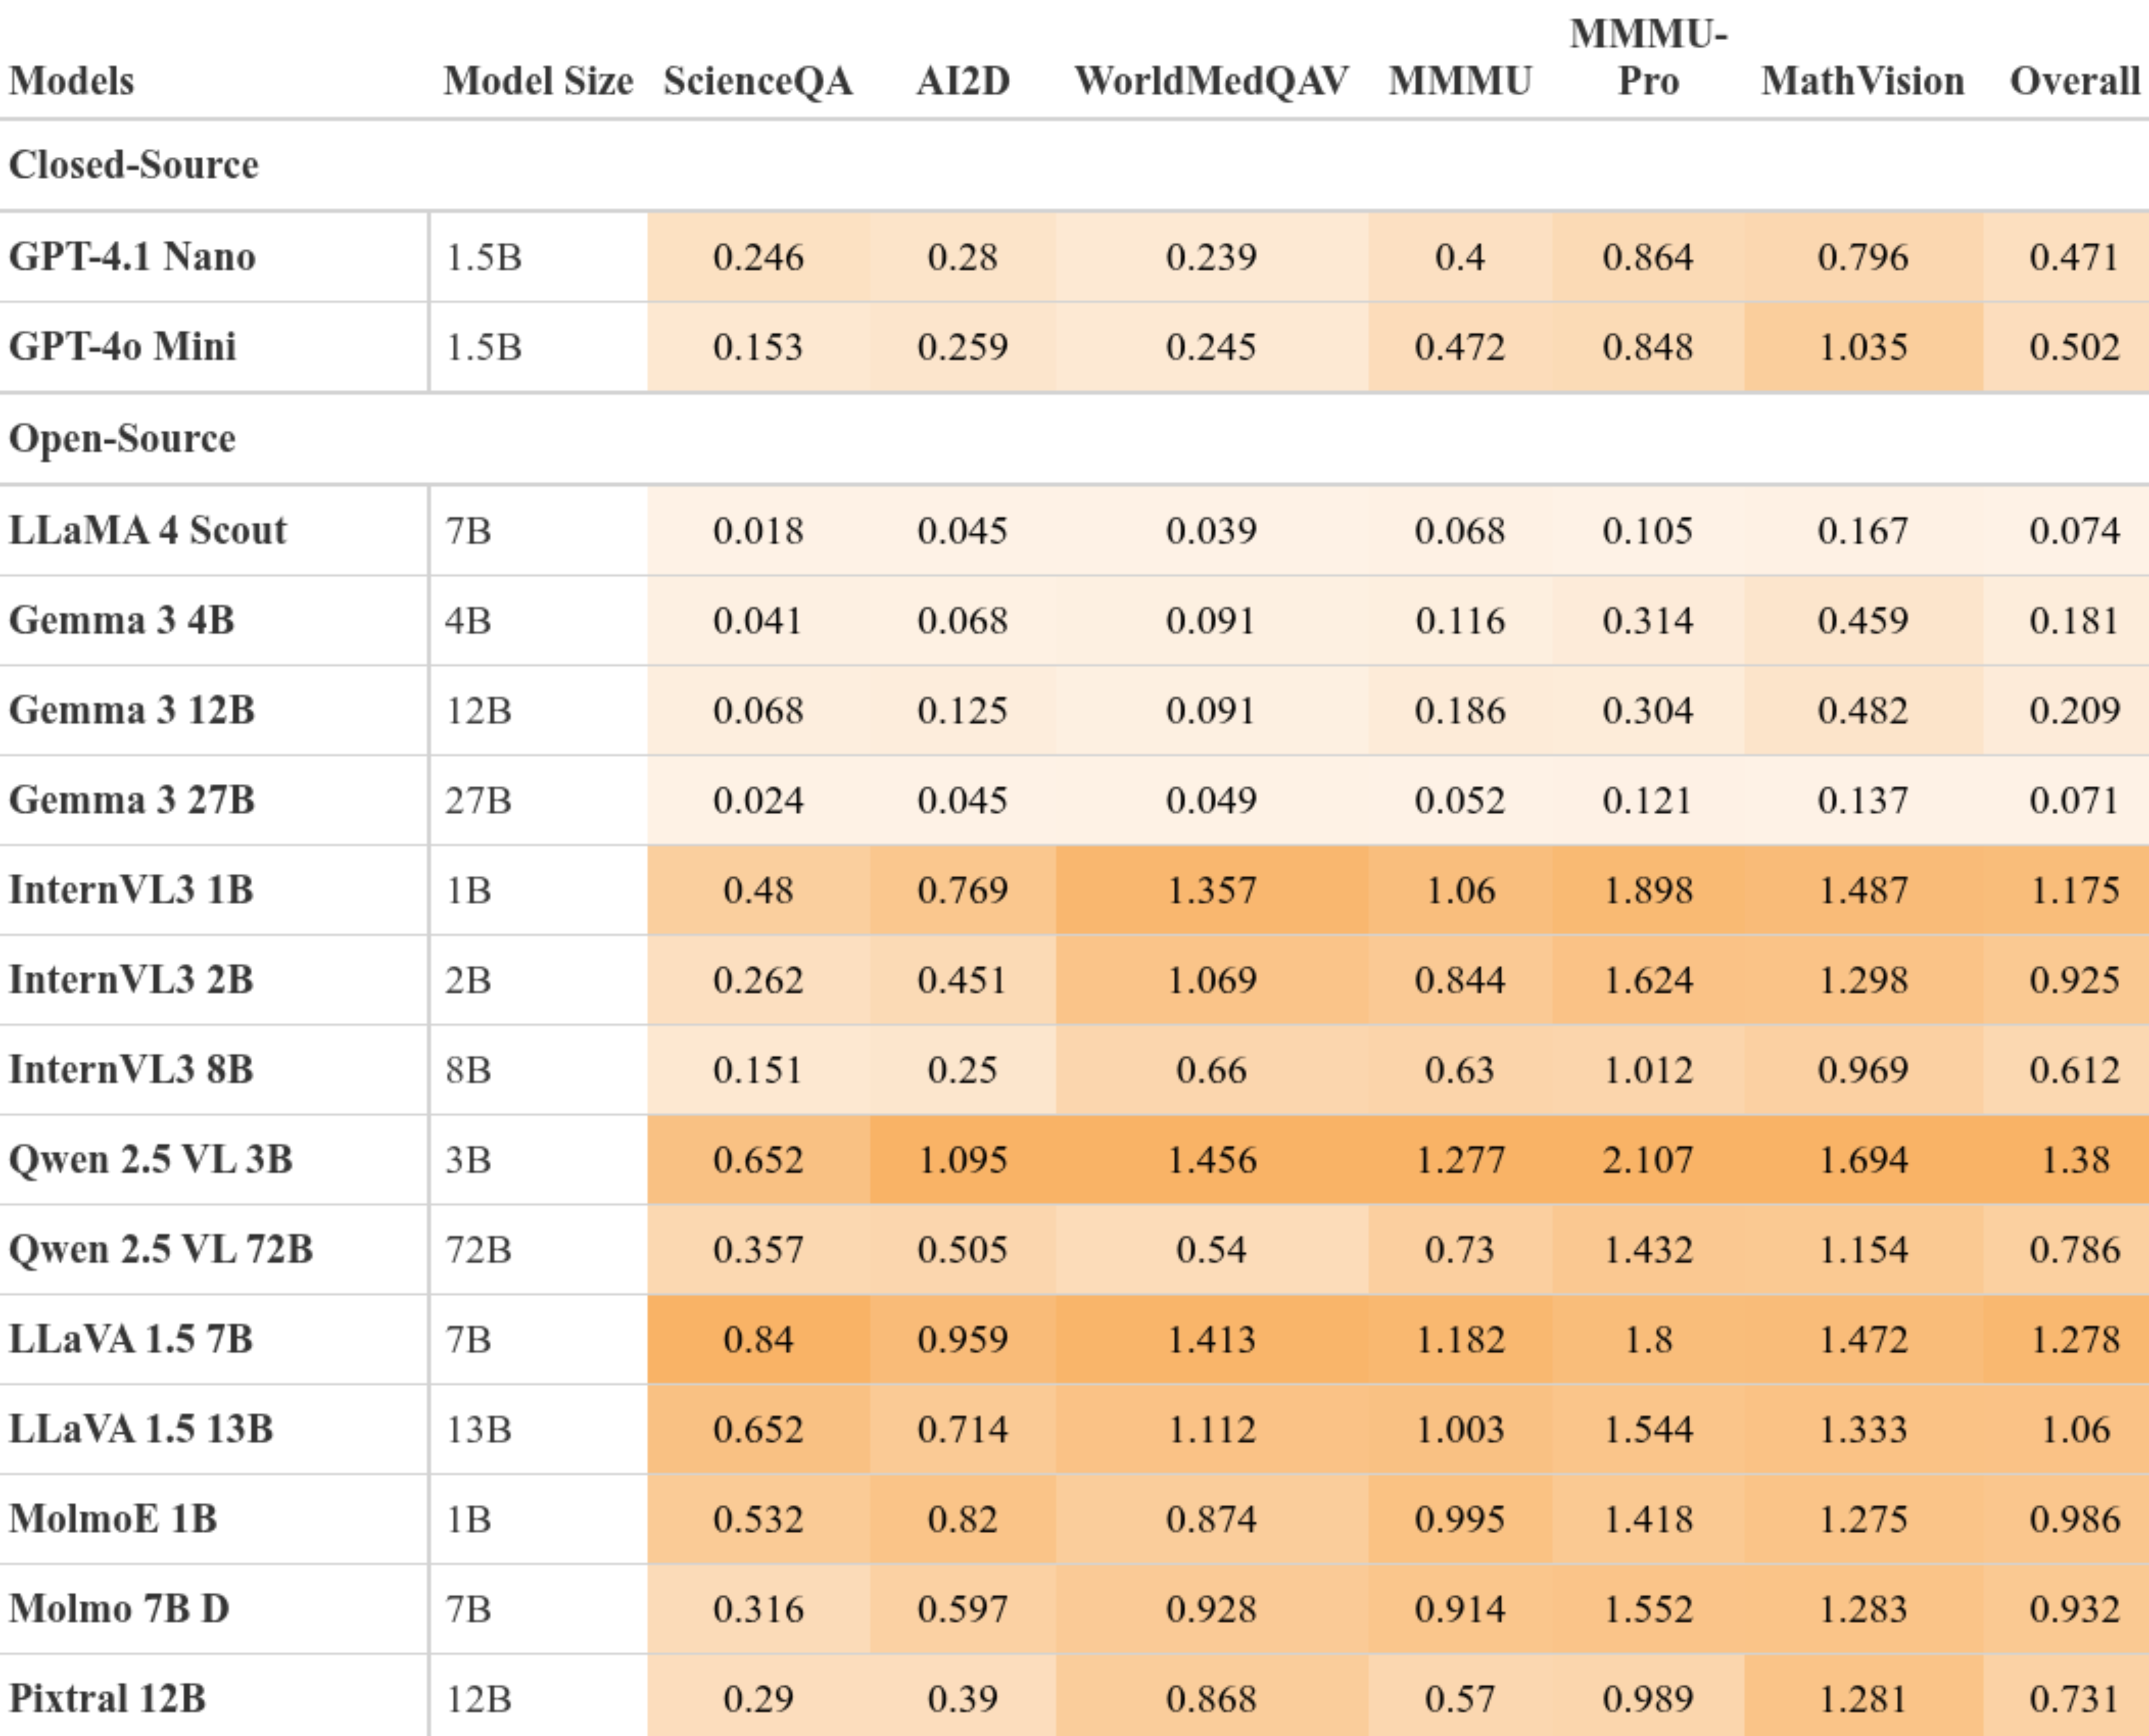The image size is (2149, 1736).
Task: Click the Model Size column header
Action: point(538,81)
